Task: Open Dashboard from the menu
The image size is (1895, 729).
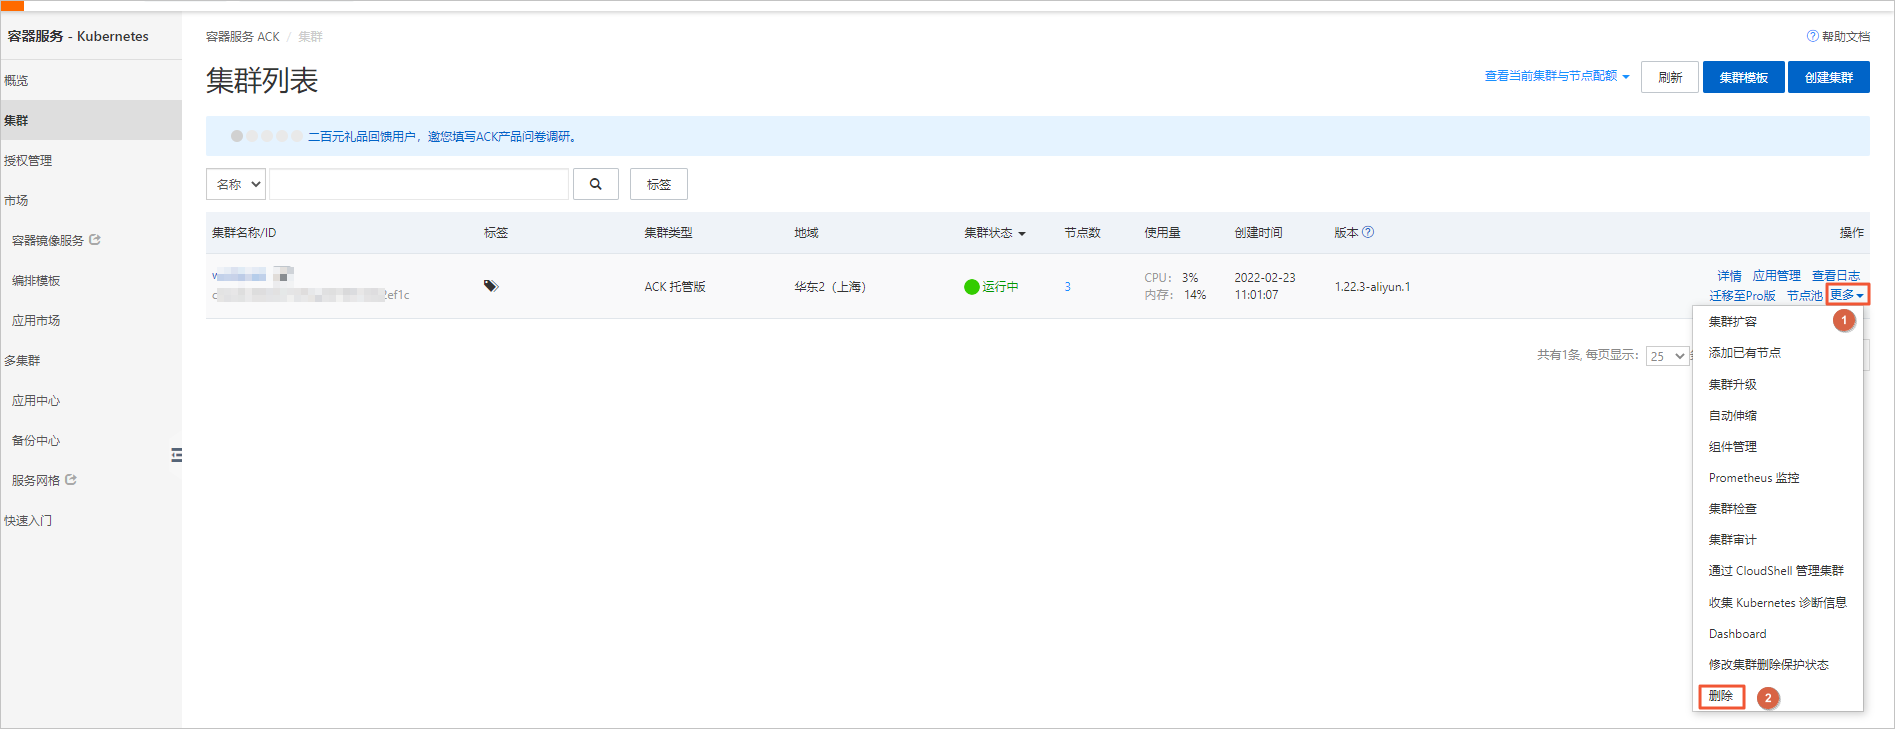Action: (1738, 634)
